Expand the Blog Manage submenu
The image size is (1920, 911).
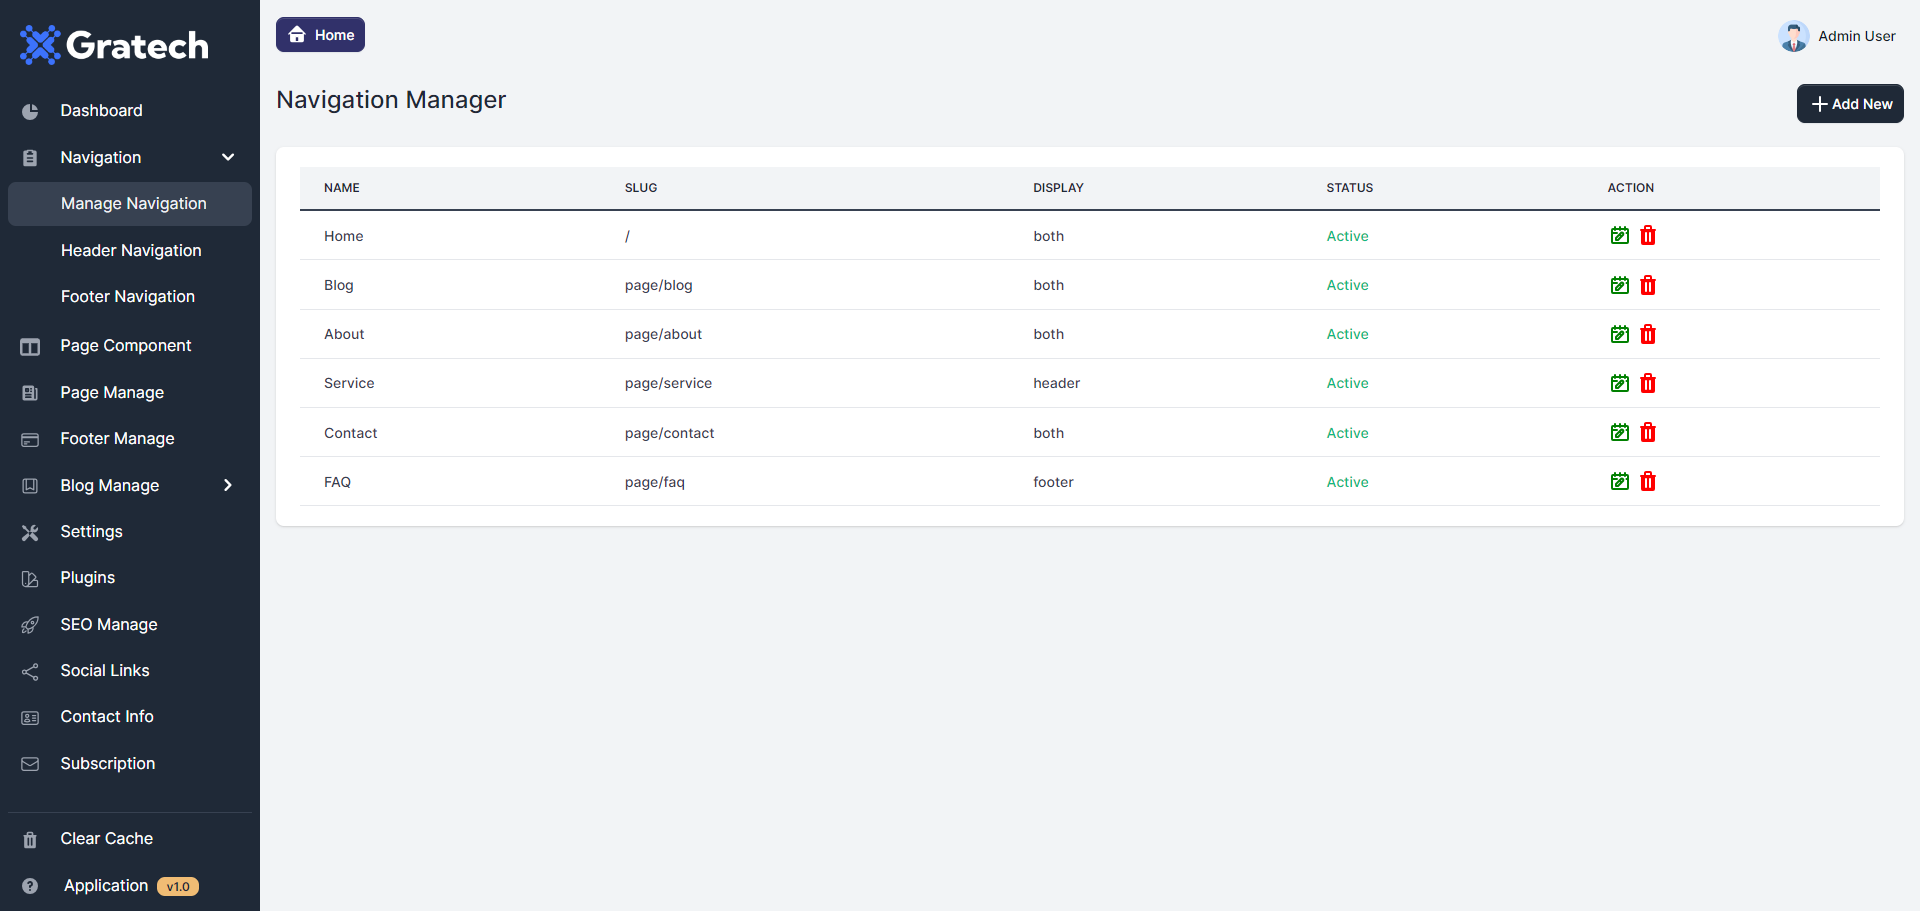[228, 485]
